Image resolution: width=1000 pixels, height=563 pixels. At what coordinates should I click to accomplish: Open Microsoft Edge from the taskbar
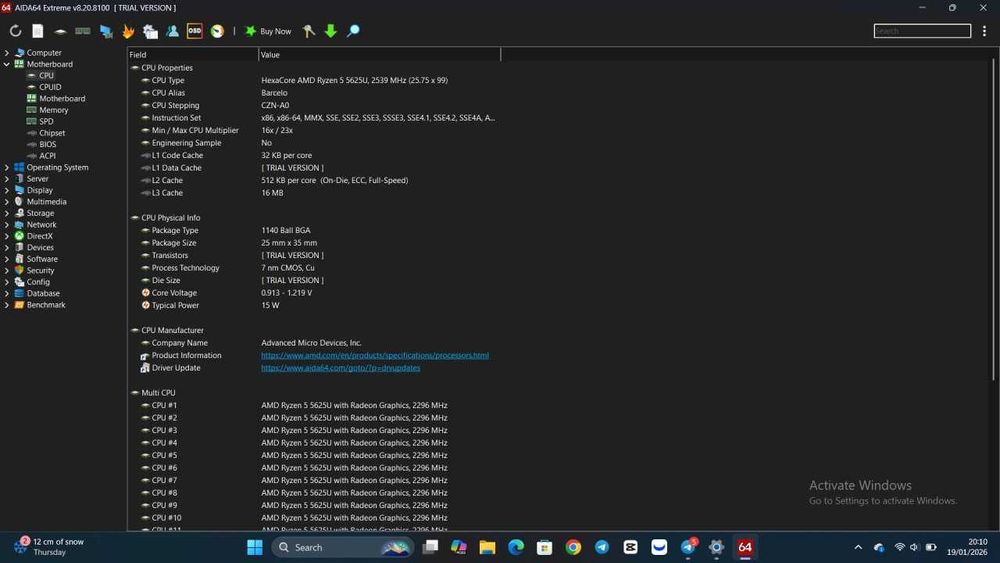click(x=516, y=547)
